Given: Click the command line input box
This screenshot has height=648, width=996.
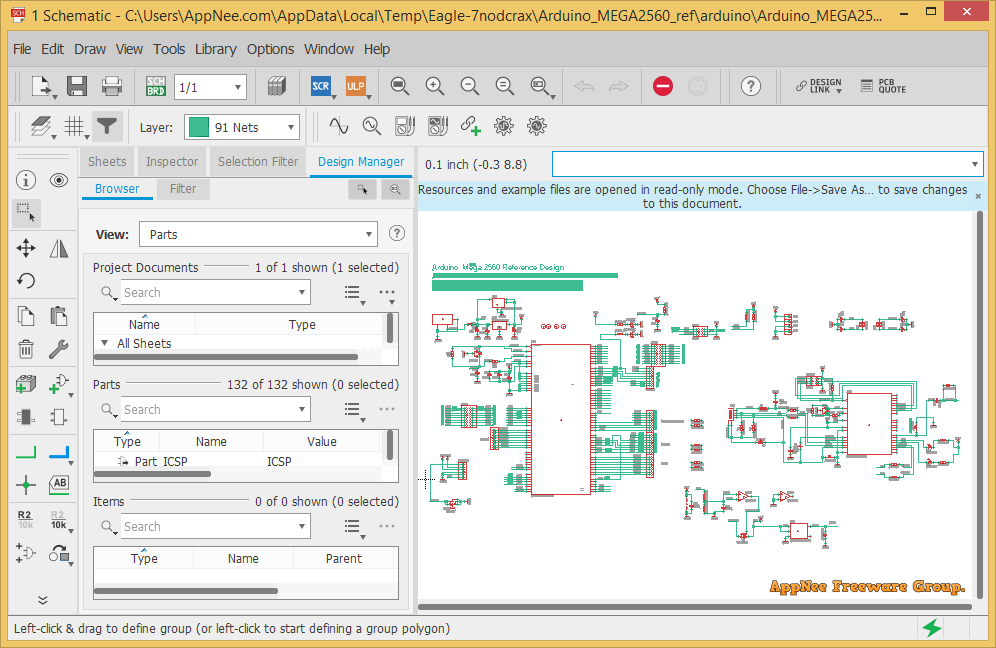Looking at the screenshot, I should click(x=760, y=164).
